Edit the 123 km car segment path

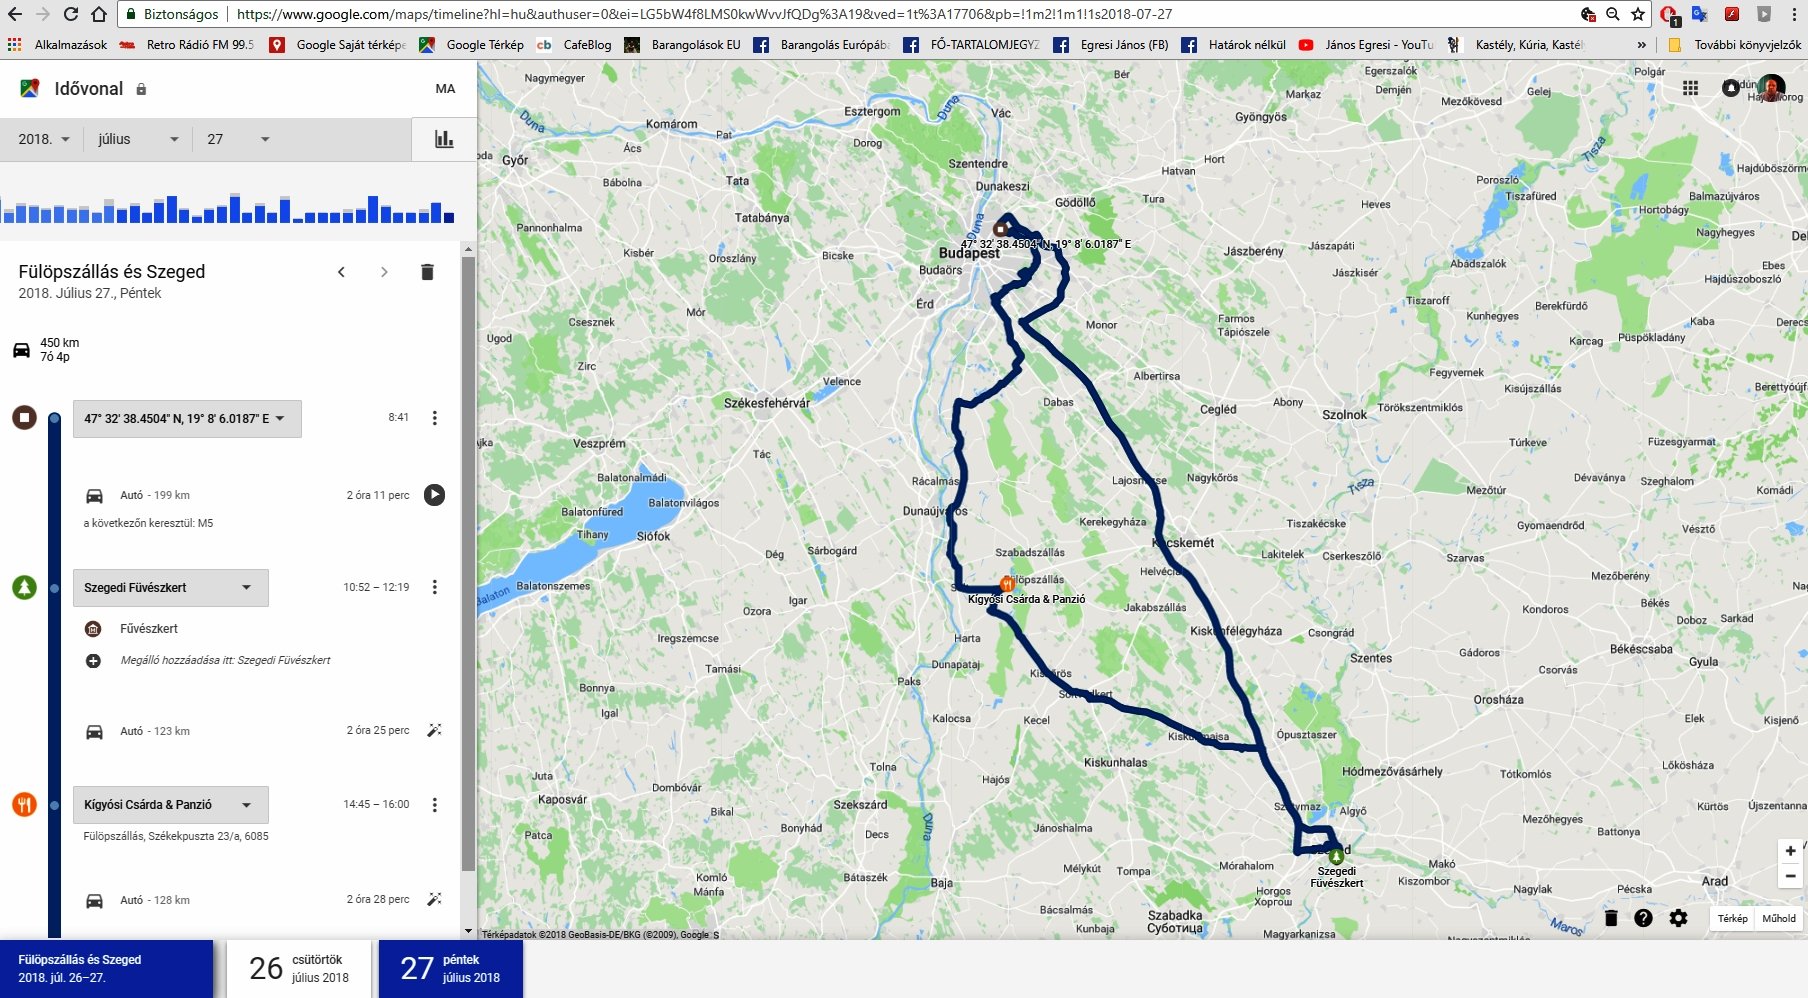point(434,731)
